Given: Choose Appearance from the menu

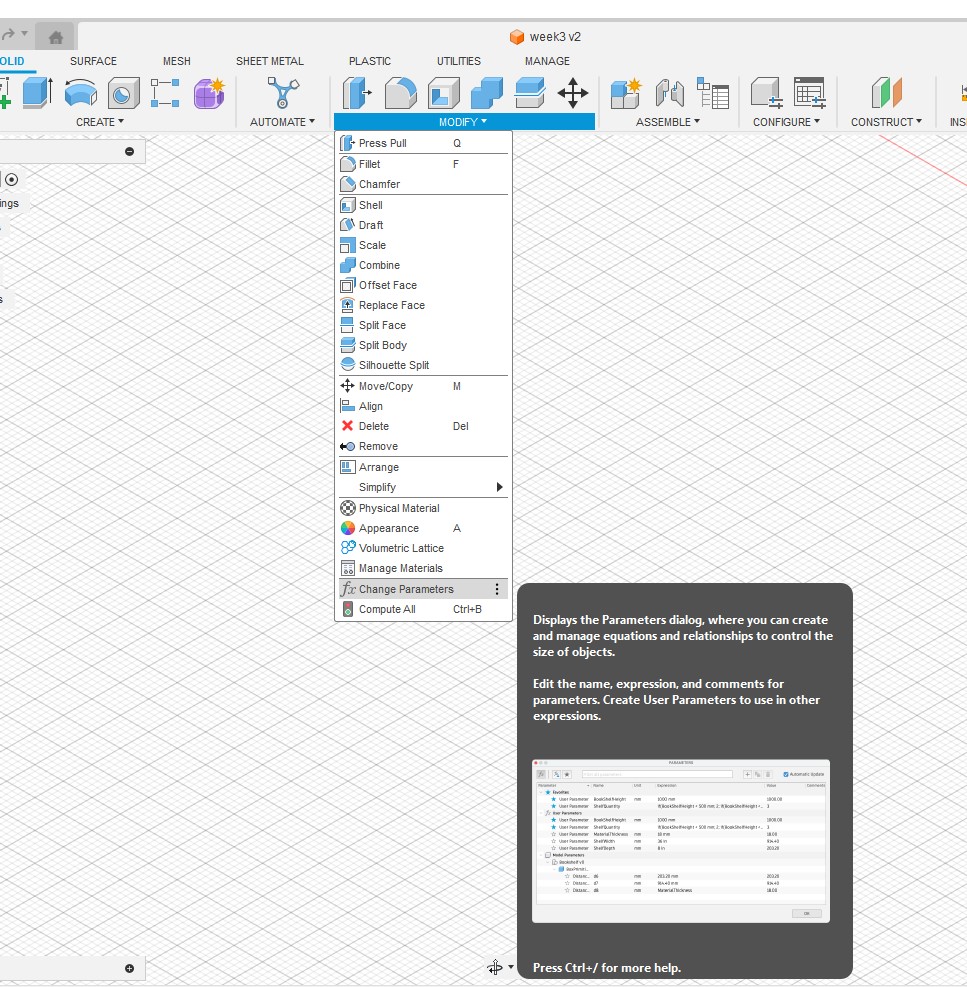Looking at the screenshot, I should coord(423,529).
